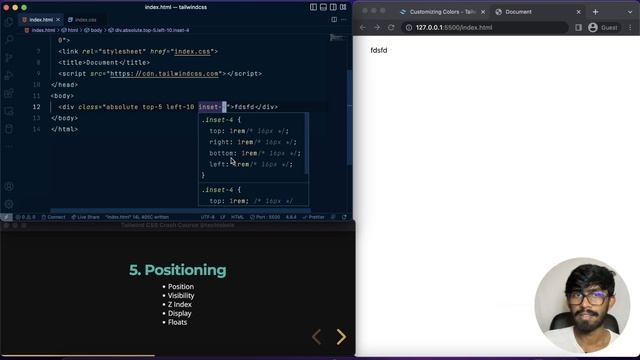
Task: Follow the index.css link on line 7
Action: (x=192, y=52)
